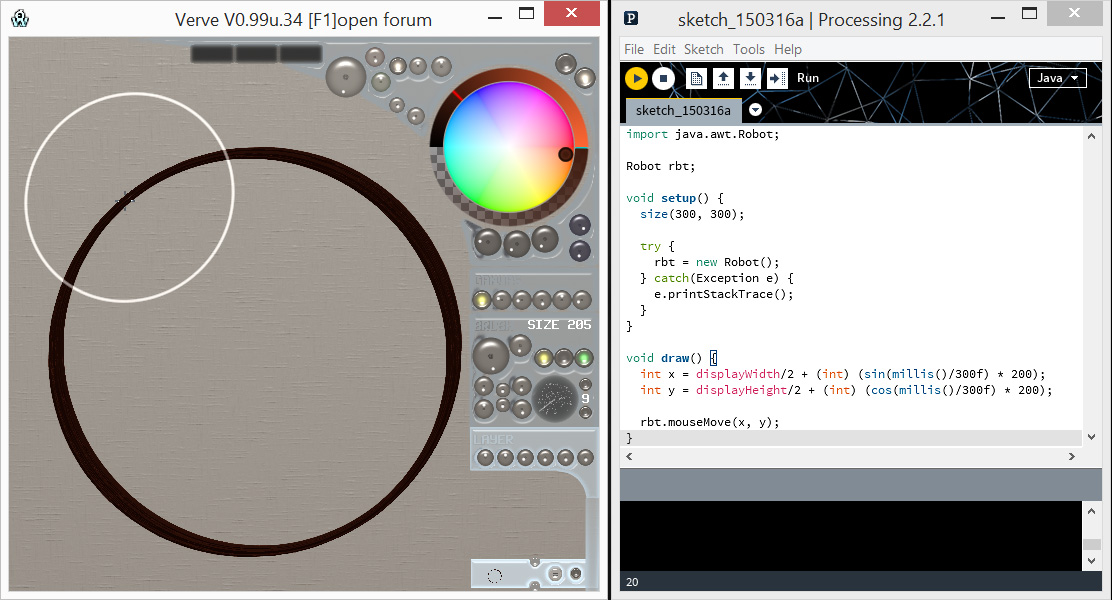Click the lined menu button in Verve's bottom panel
This screenshot has width=1112, height=600.
click(x=555, y=573)
